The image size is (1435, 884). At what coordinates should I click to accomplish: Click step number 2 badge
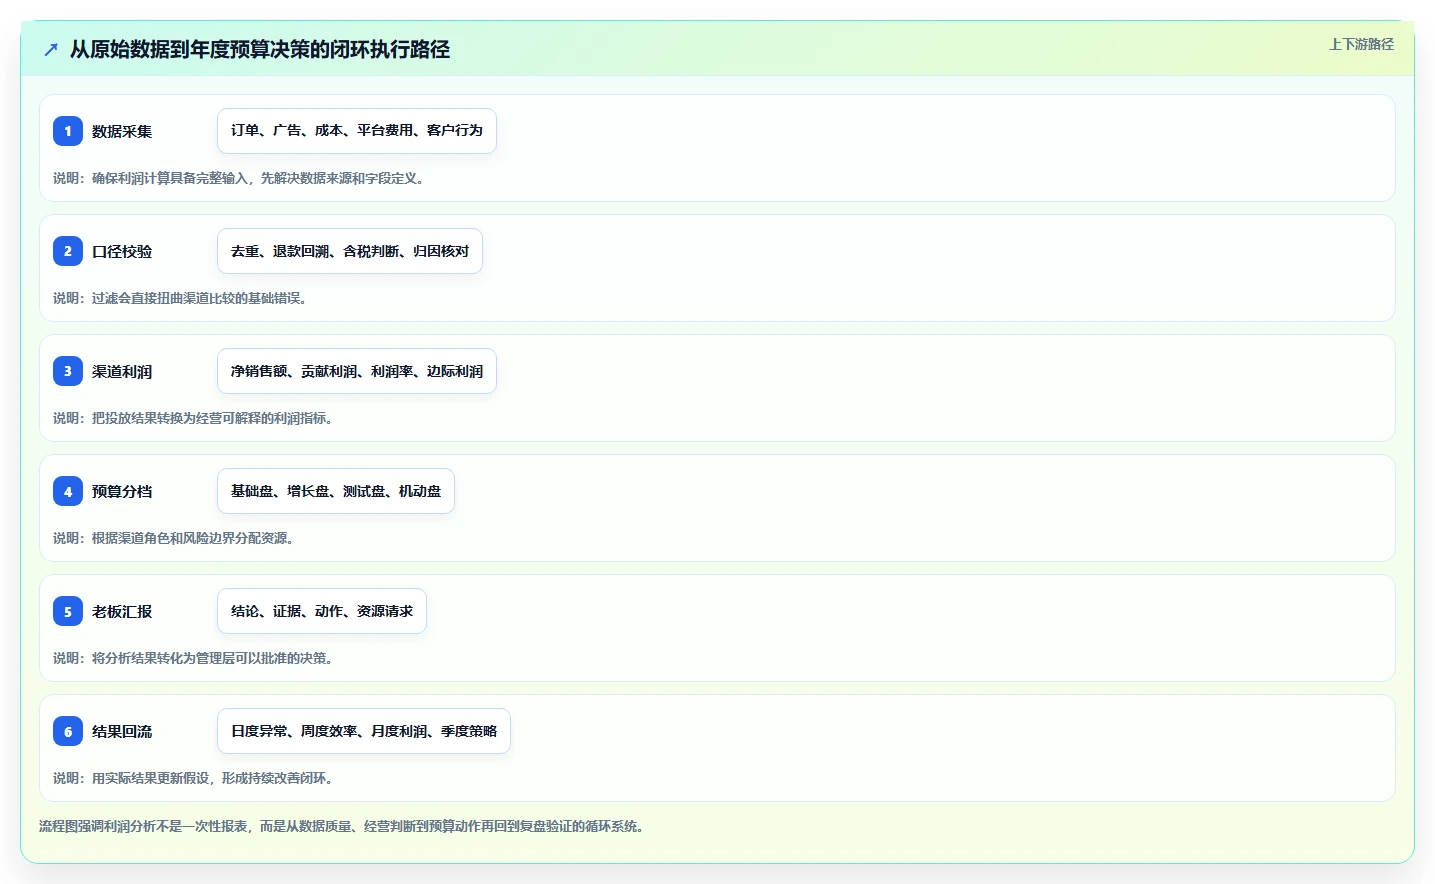click(68, 251)
